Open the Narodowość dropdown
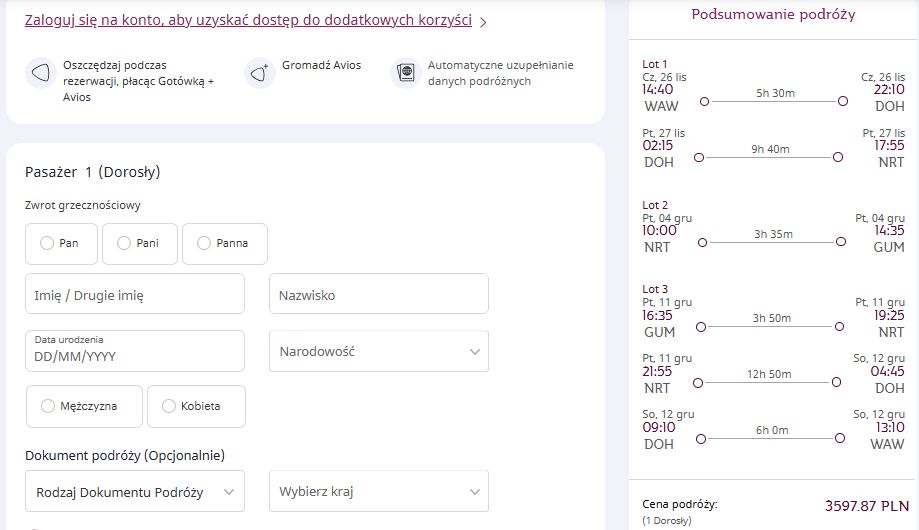The width and height of the screenshot is (919, 530). pos(379,351)
